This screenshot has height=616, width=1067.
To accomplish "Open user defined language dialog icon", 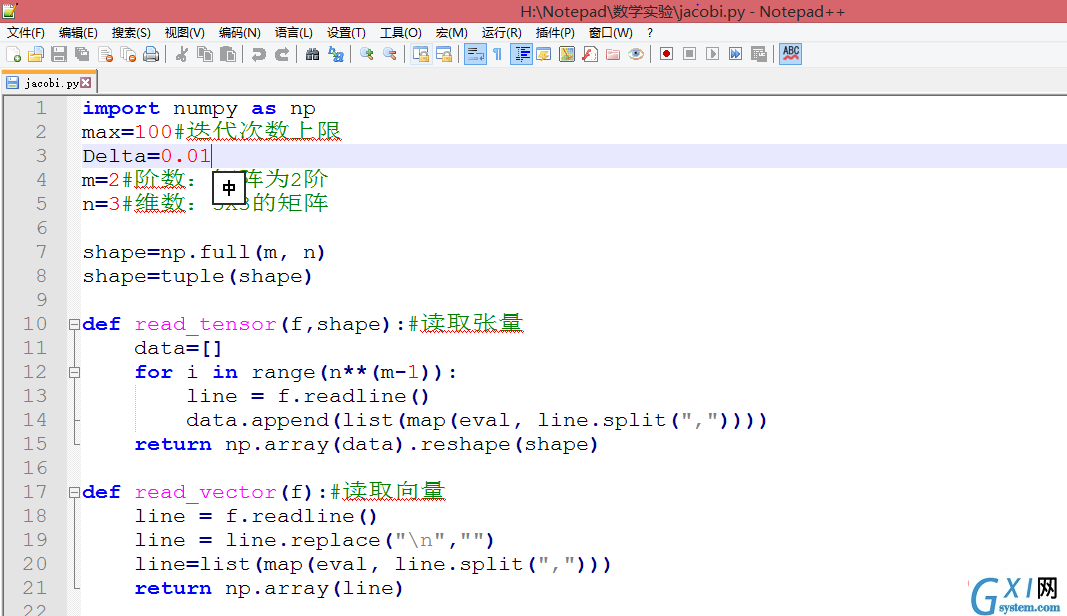I will (x=544, y=54).
